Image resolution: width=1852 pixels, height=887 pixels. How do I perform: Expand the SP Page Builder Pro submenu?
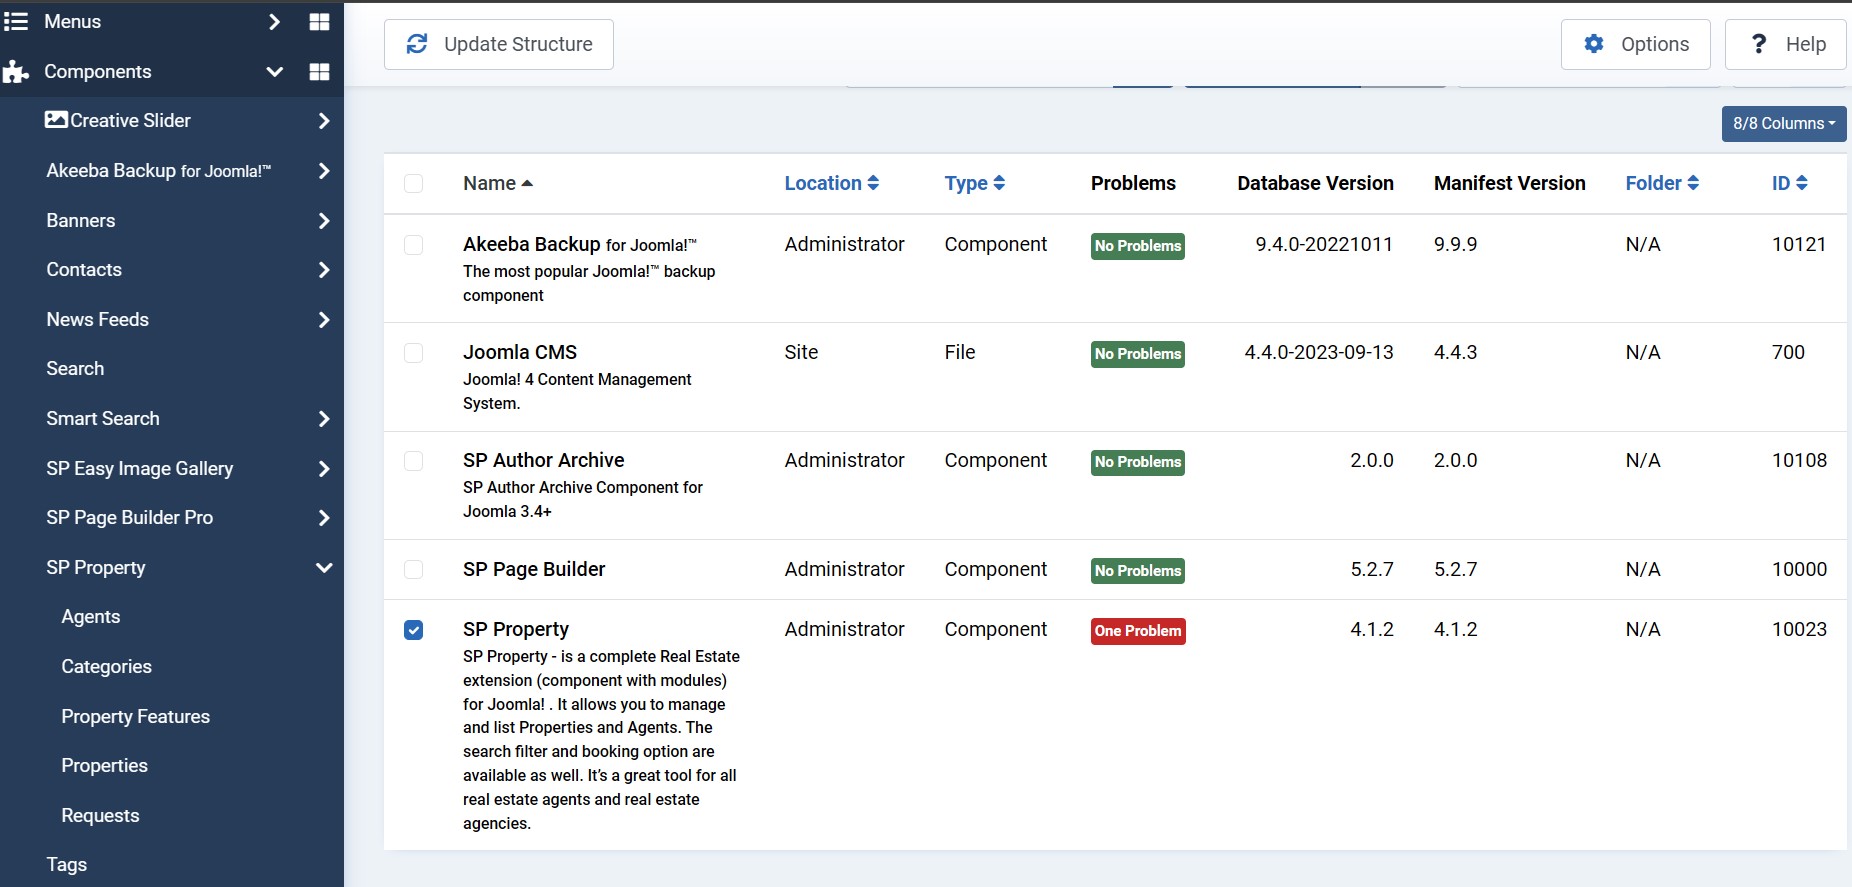[323, 518]
